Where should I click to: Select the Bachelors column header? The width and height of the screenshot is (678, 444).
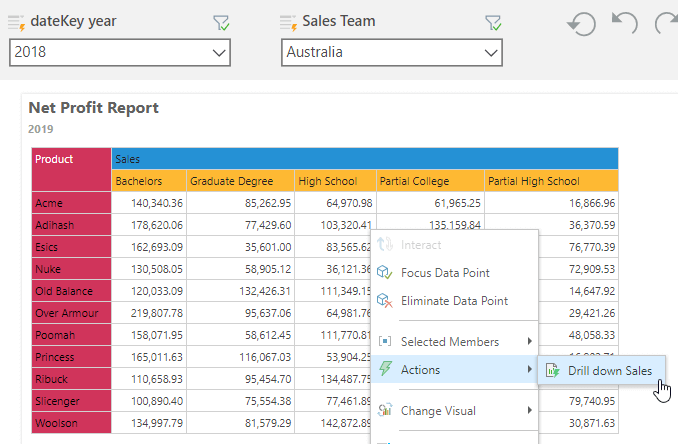149,181
